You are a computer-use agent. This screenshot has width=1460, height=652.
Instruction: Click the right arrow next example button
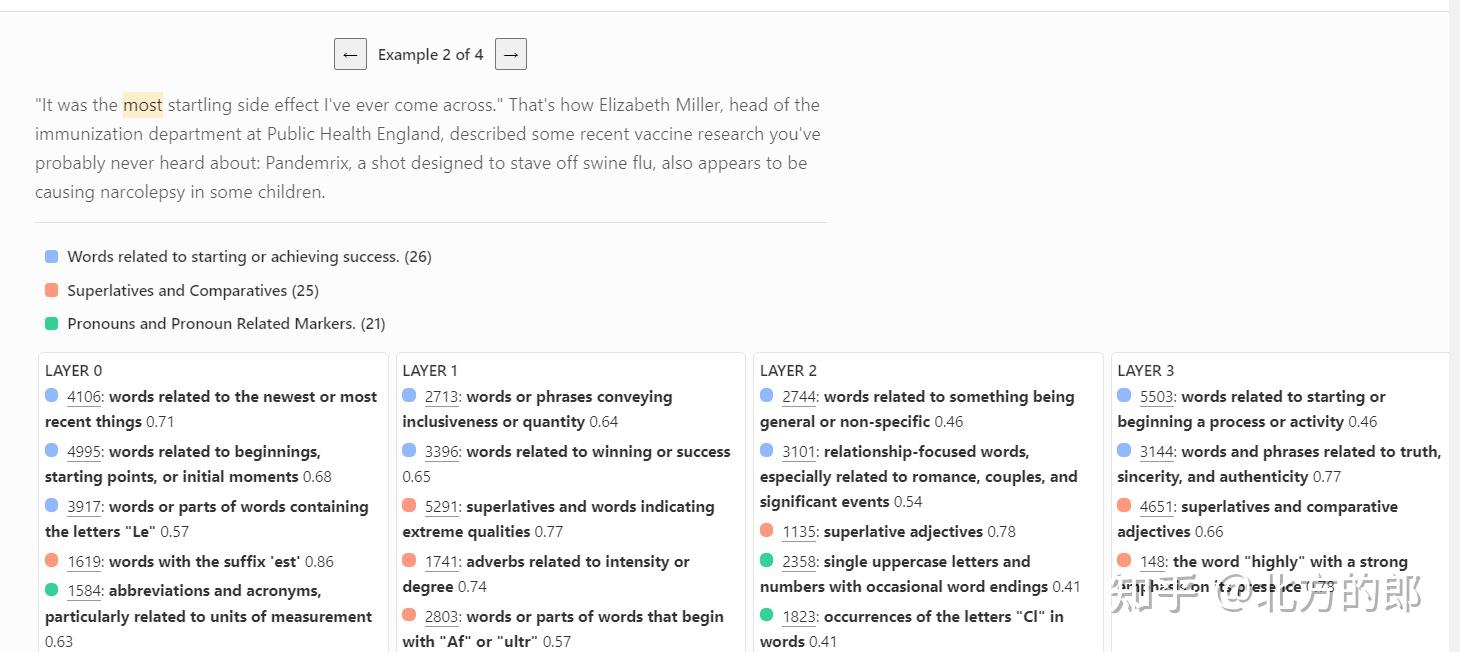(511, 55)
